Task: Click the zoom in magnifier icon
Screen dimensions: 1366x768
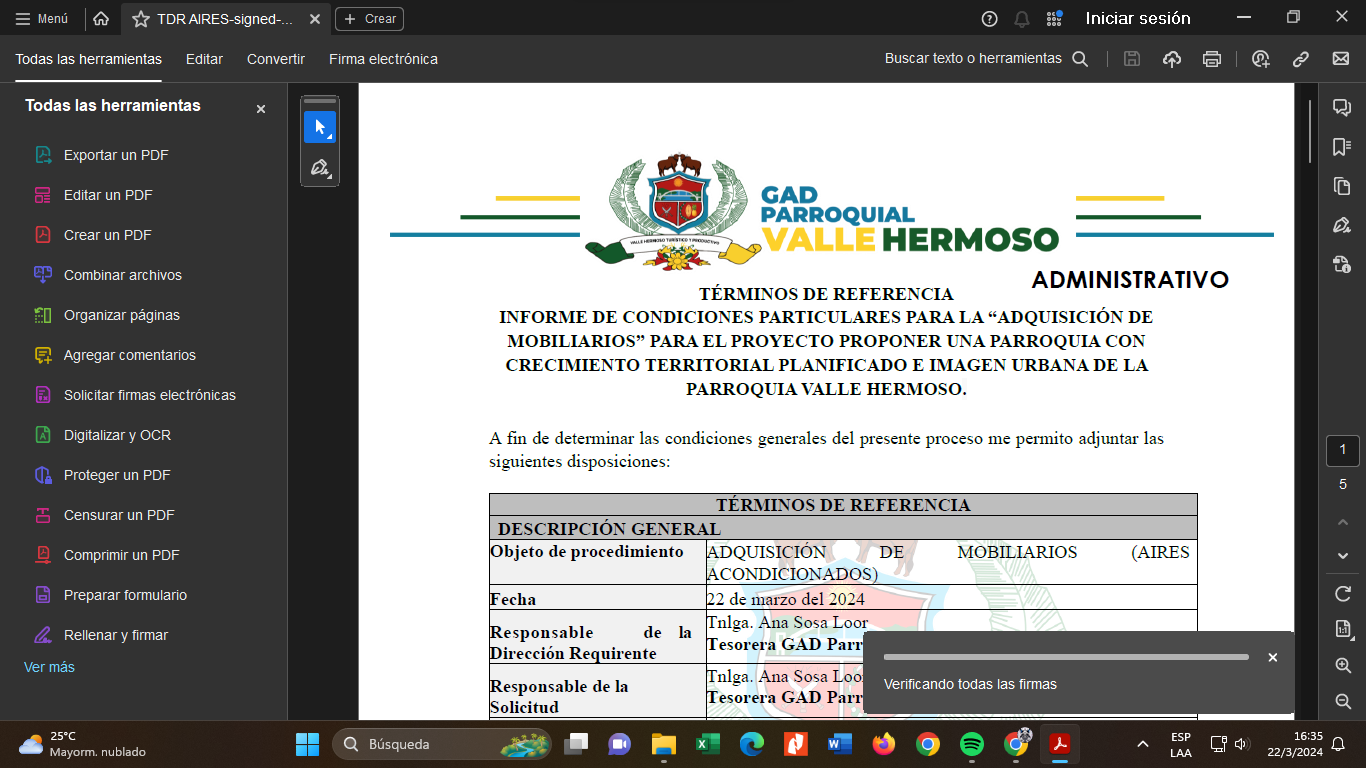Action: click(x=1343, y=665)
